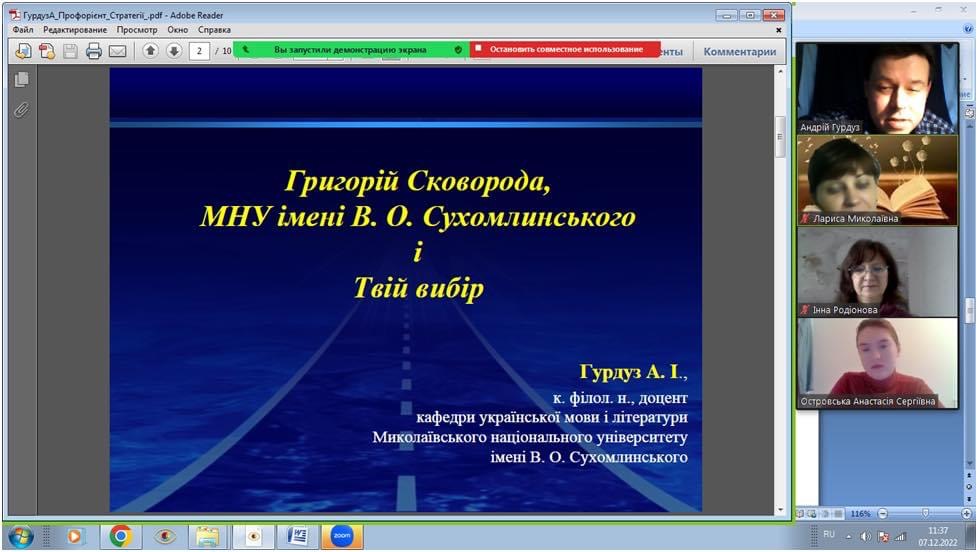The height and width of the screenshot is (552, 978).
Task: Open the eye icon app on taskbar
Action: point(165,536)
